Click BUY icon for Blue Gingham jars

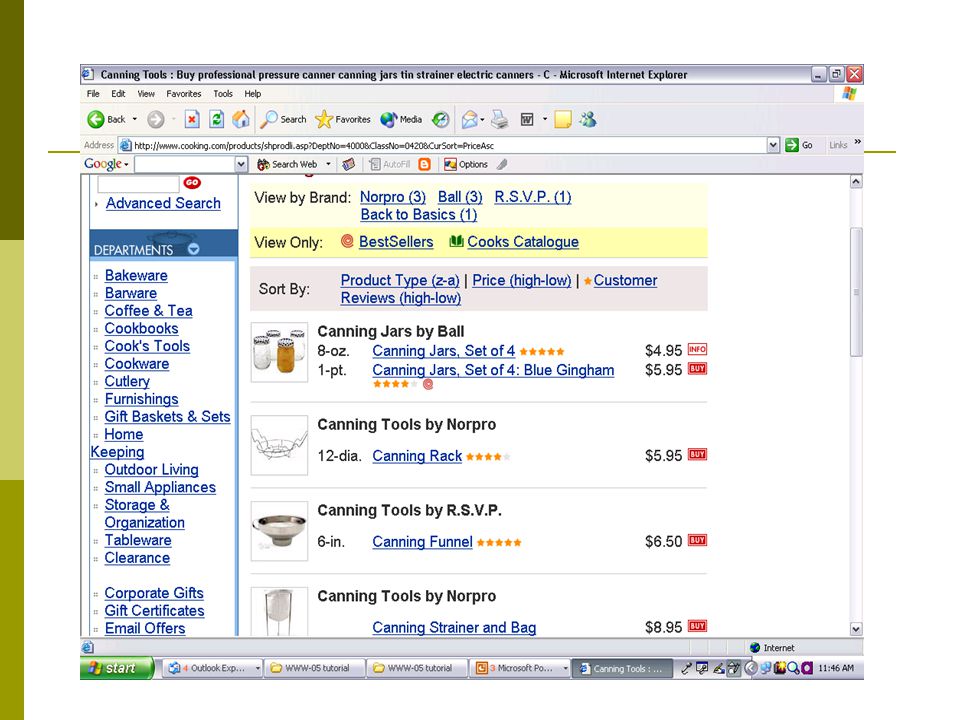697,369
